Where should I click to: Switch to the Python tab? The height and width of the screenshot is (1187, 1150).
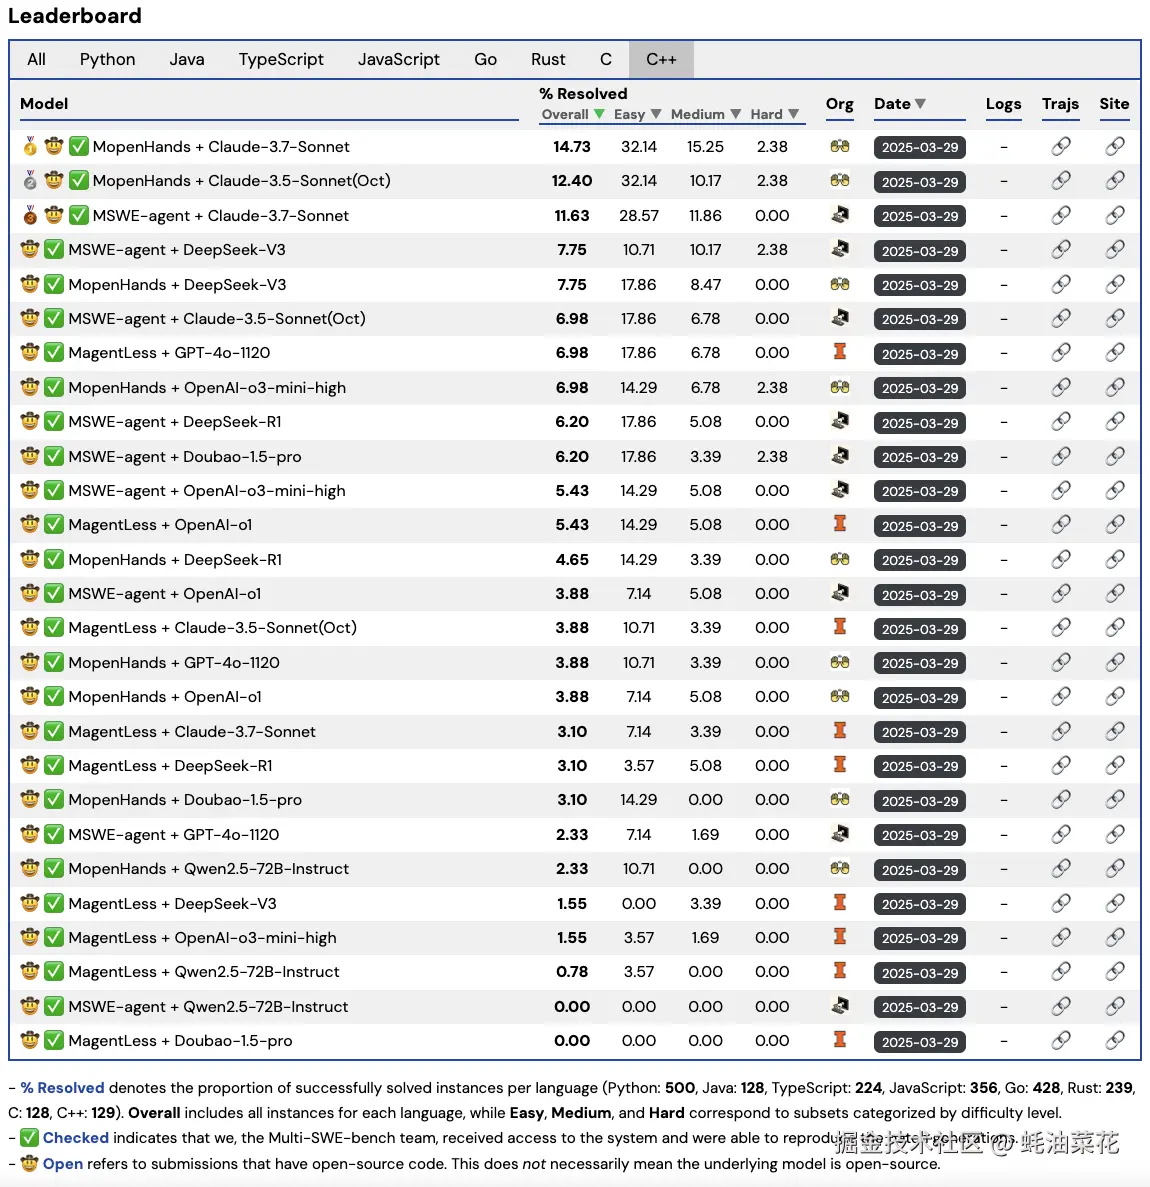(108, 59)
